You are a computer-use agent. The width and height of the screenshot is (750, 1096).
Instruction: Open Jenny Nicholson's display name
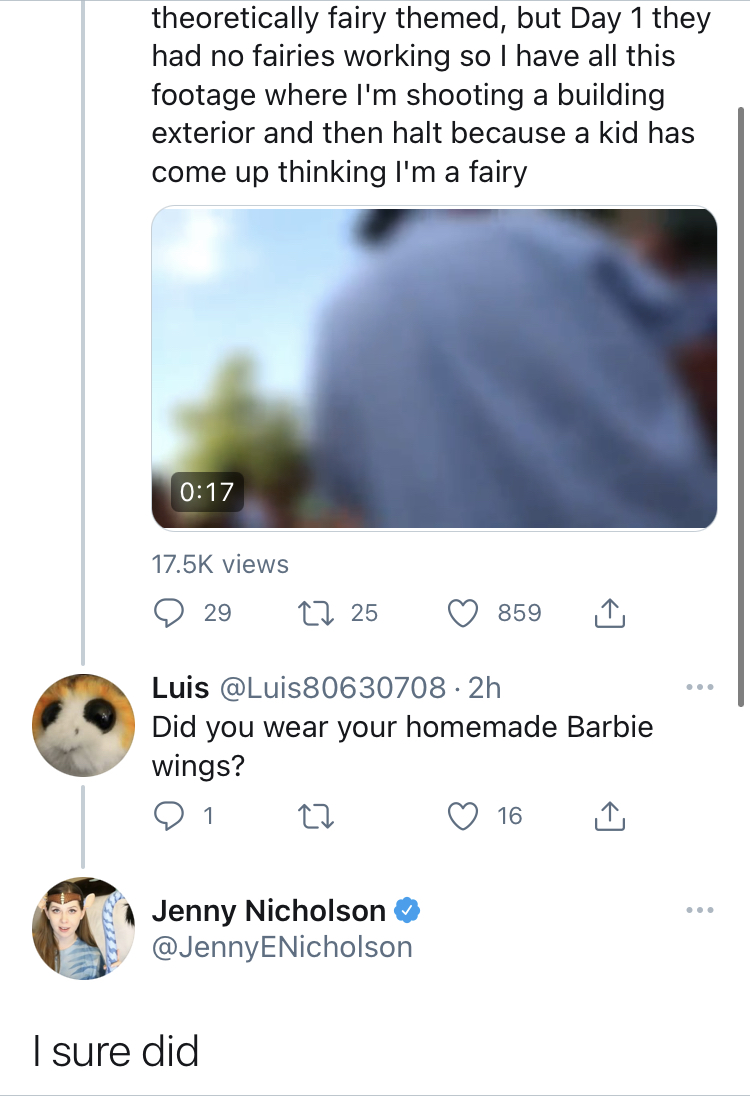268,911
